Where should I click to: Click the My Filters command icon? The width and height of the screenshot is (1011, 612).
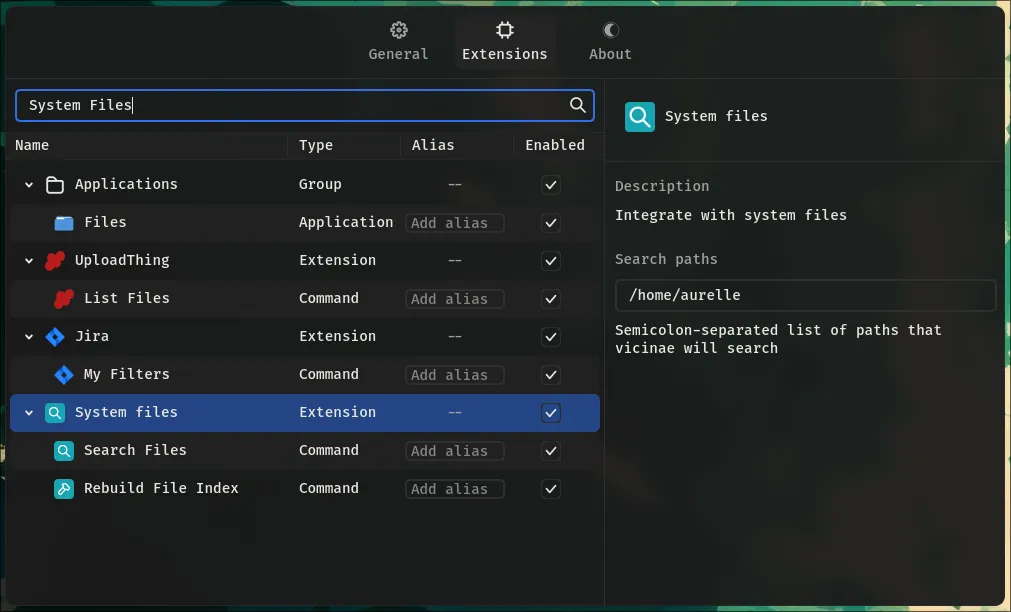63,374
